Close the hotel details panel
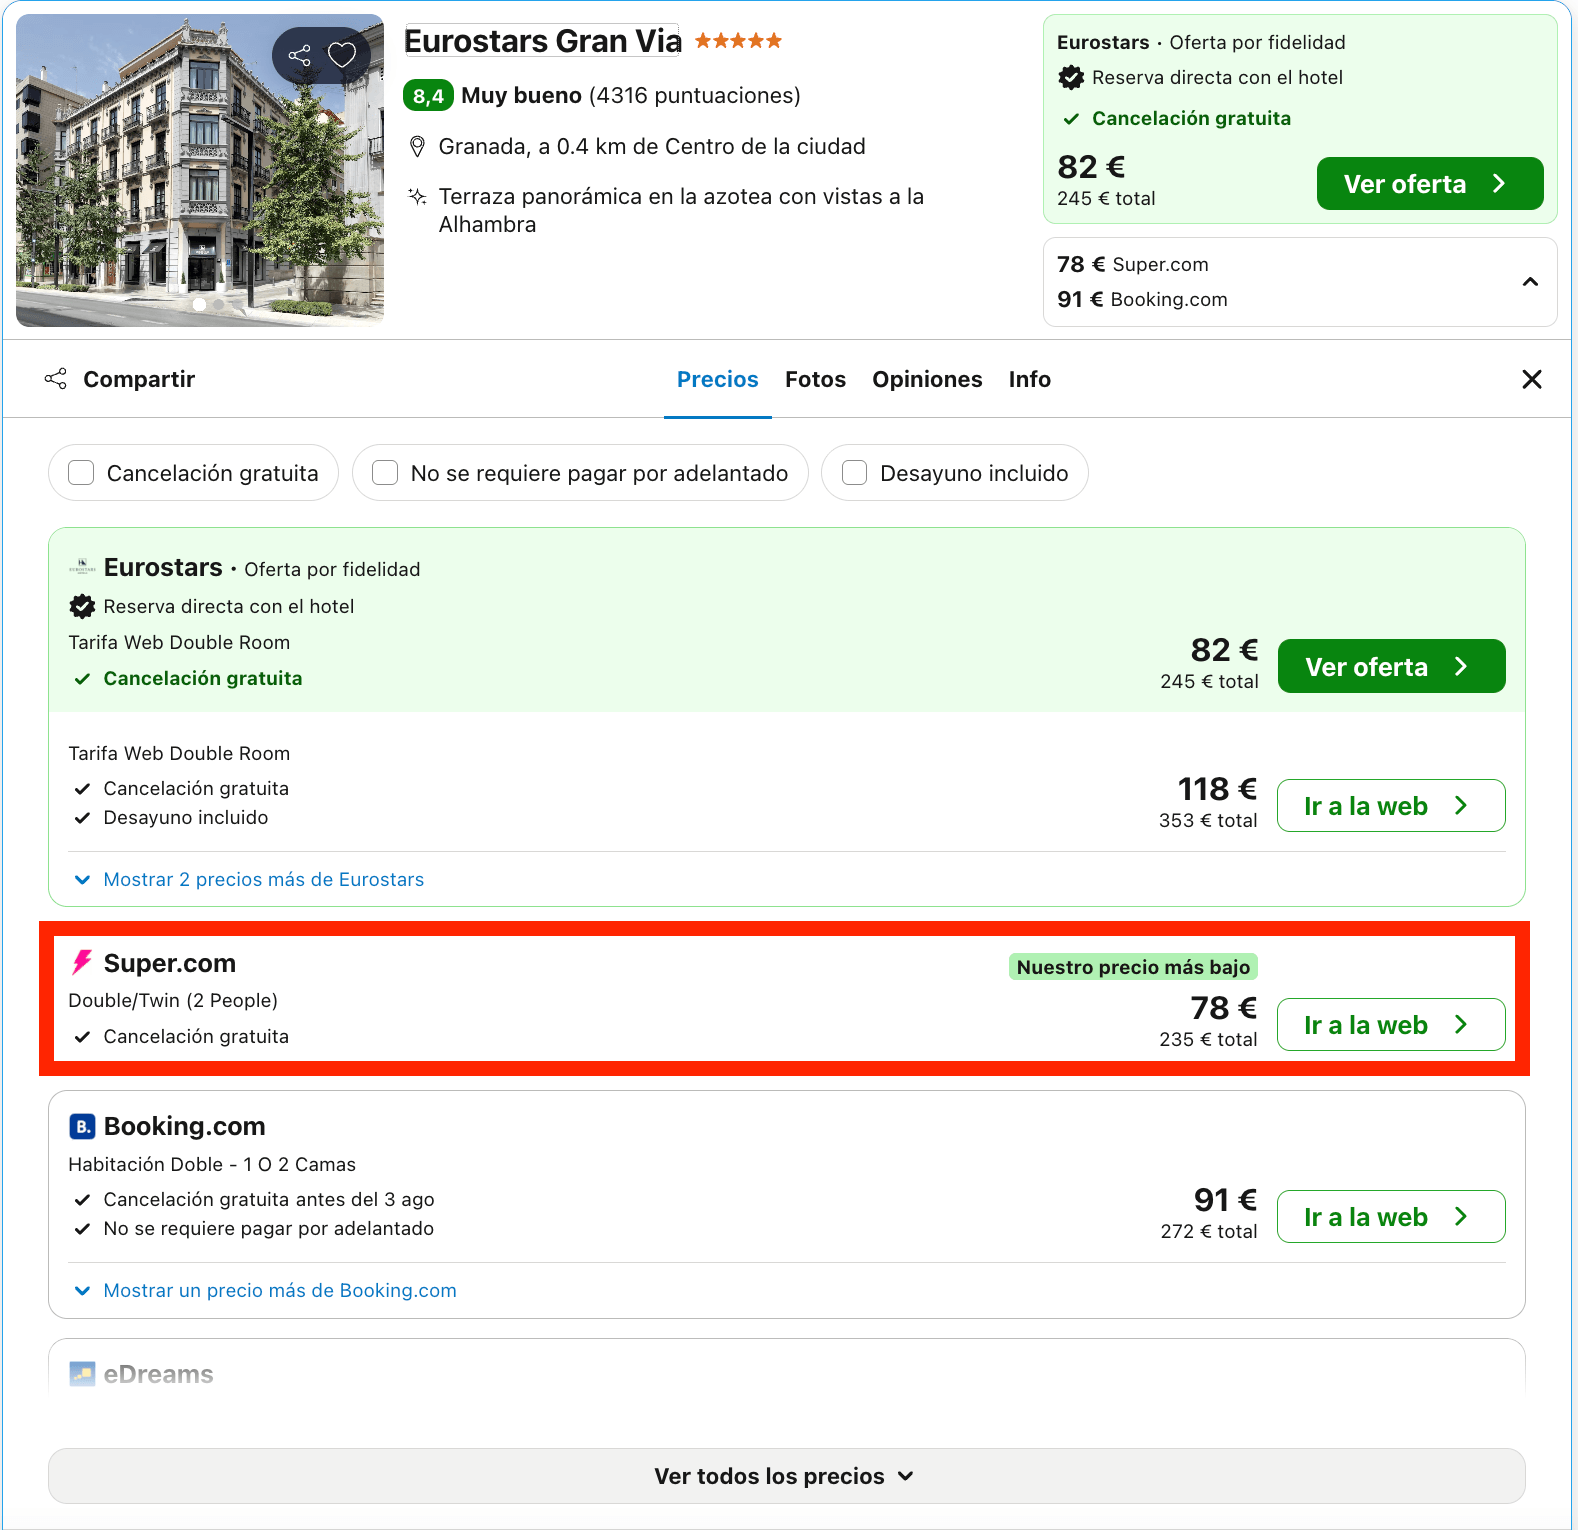 (1531, 379)
